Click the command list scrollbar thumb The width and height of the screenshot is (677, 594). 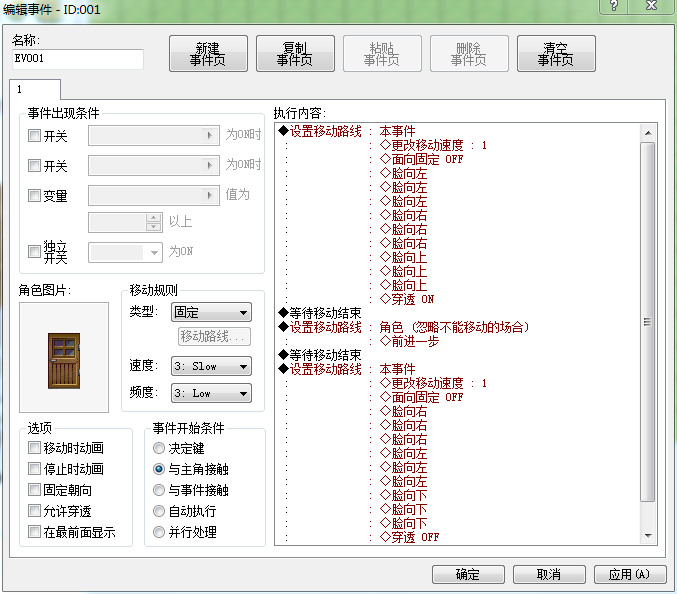pyautogui.click(x=648, y=322)
